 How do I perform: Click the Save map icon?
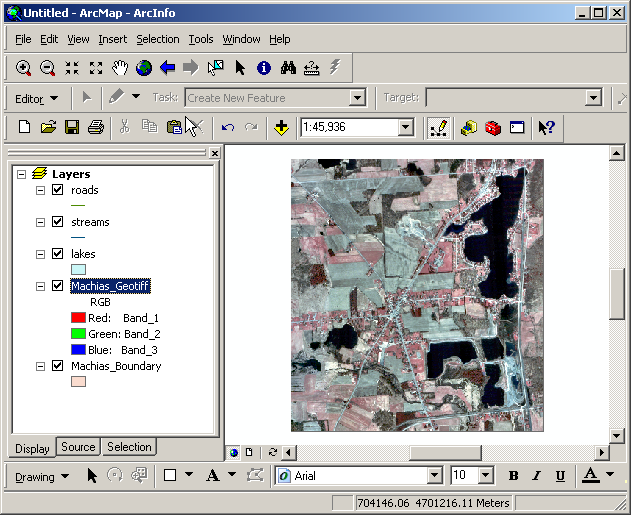pyautogui.click(x=72, y=127)
